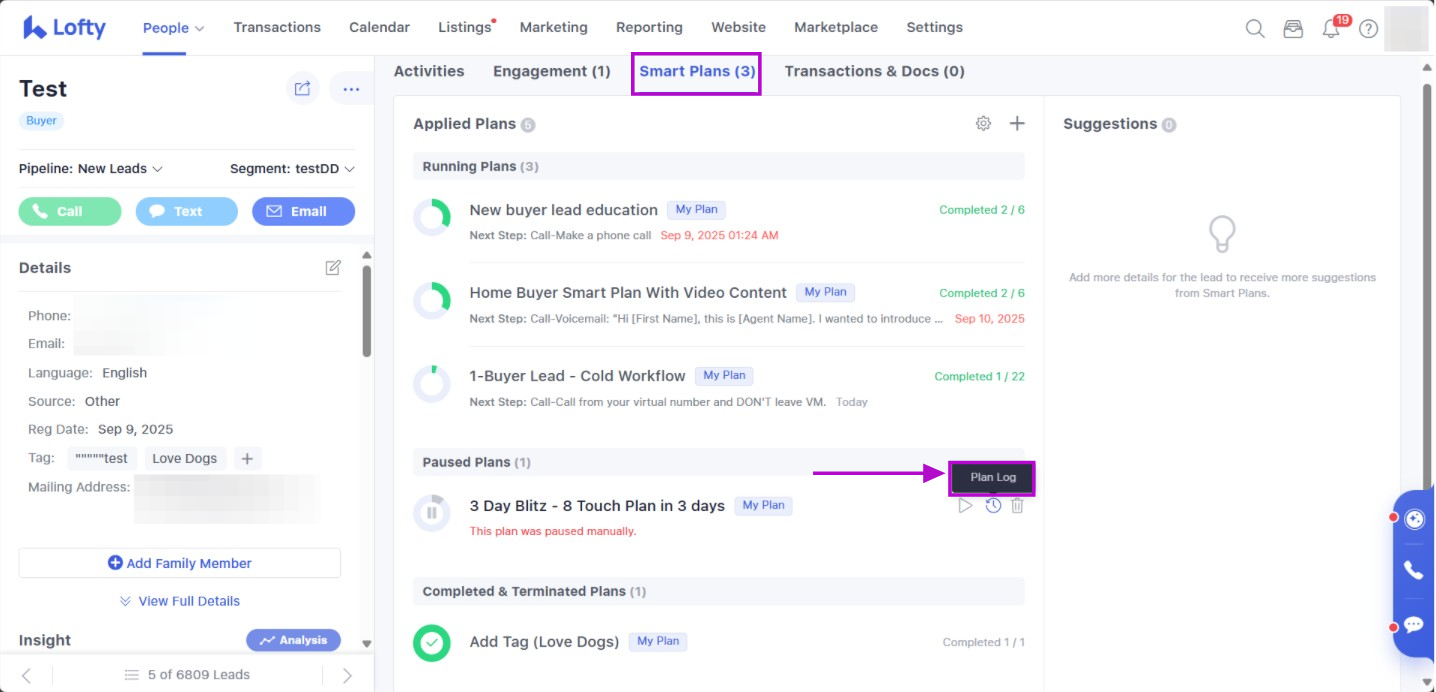This screenshot has height=692, width=1436.
Task: Expand the Pipeline: New Leads dropdown
Action: [91, 169]
